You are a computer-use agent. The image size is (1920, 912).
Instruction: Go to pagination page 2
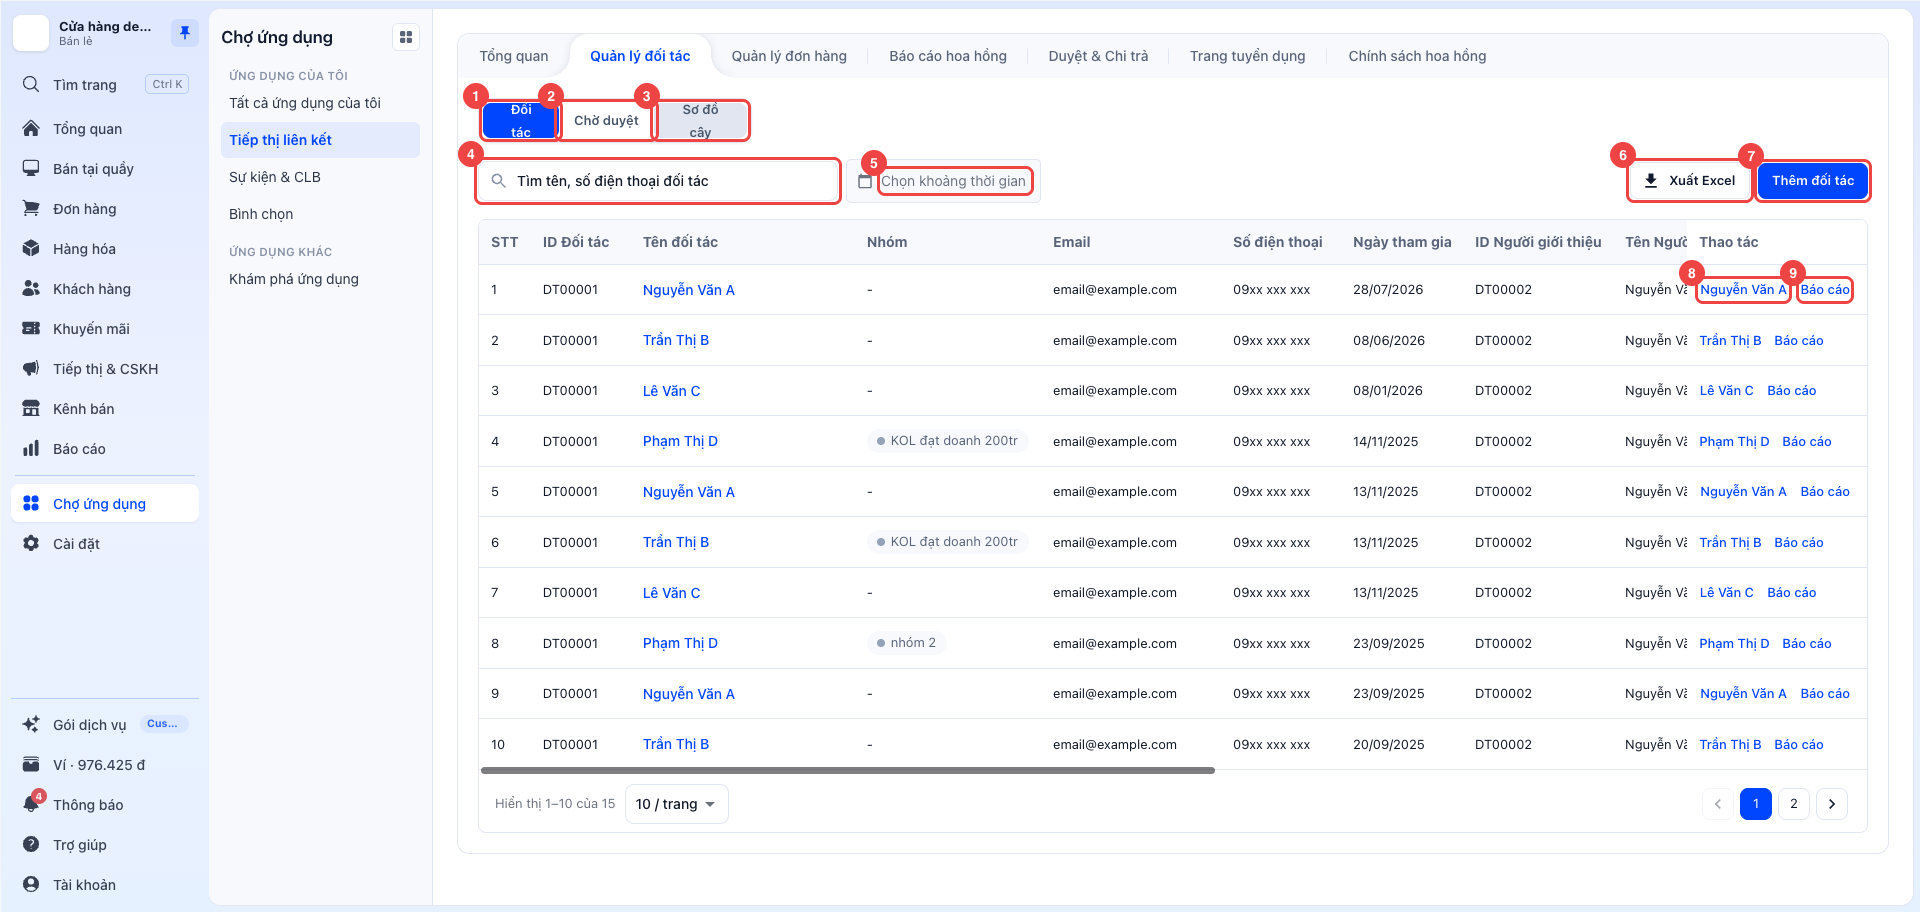click(x=1794, y=804)
